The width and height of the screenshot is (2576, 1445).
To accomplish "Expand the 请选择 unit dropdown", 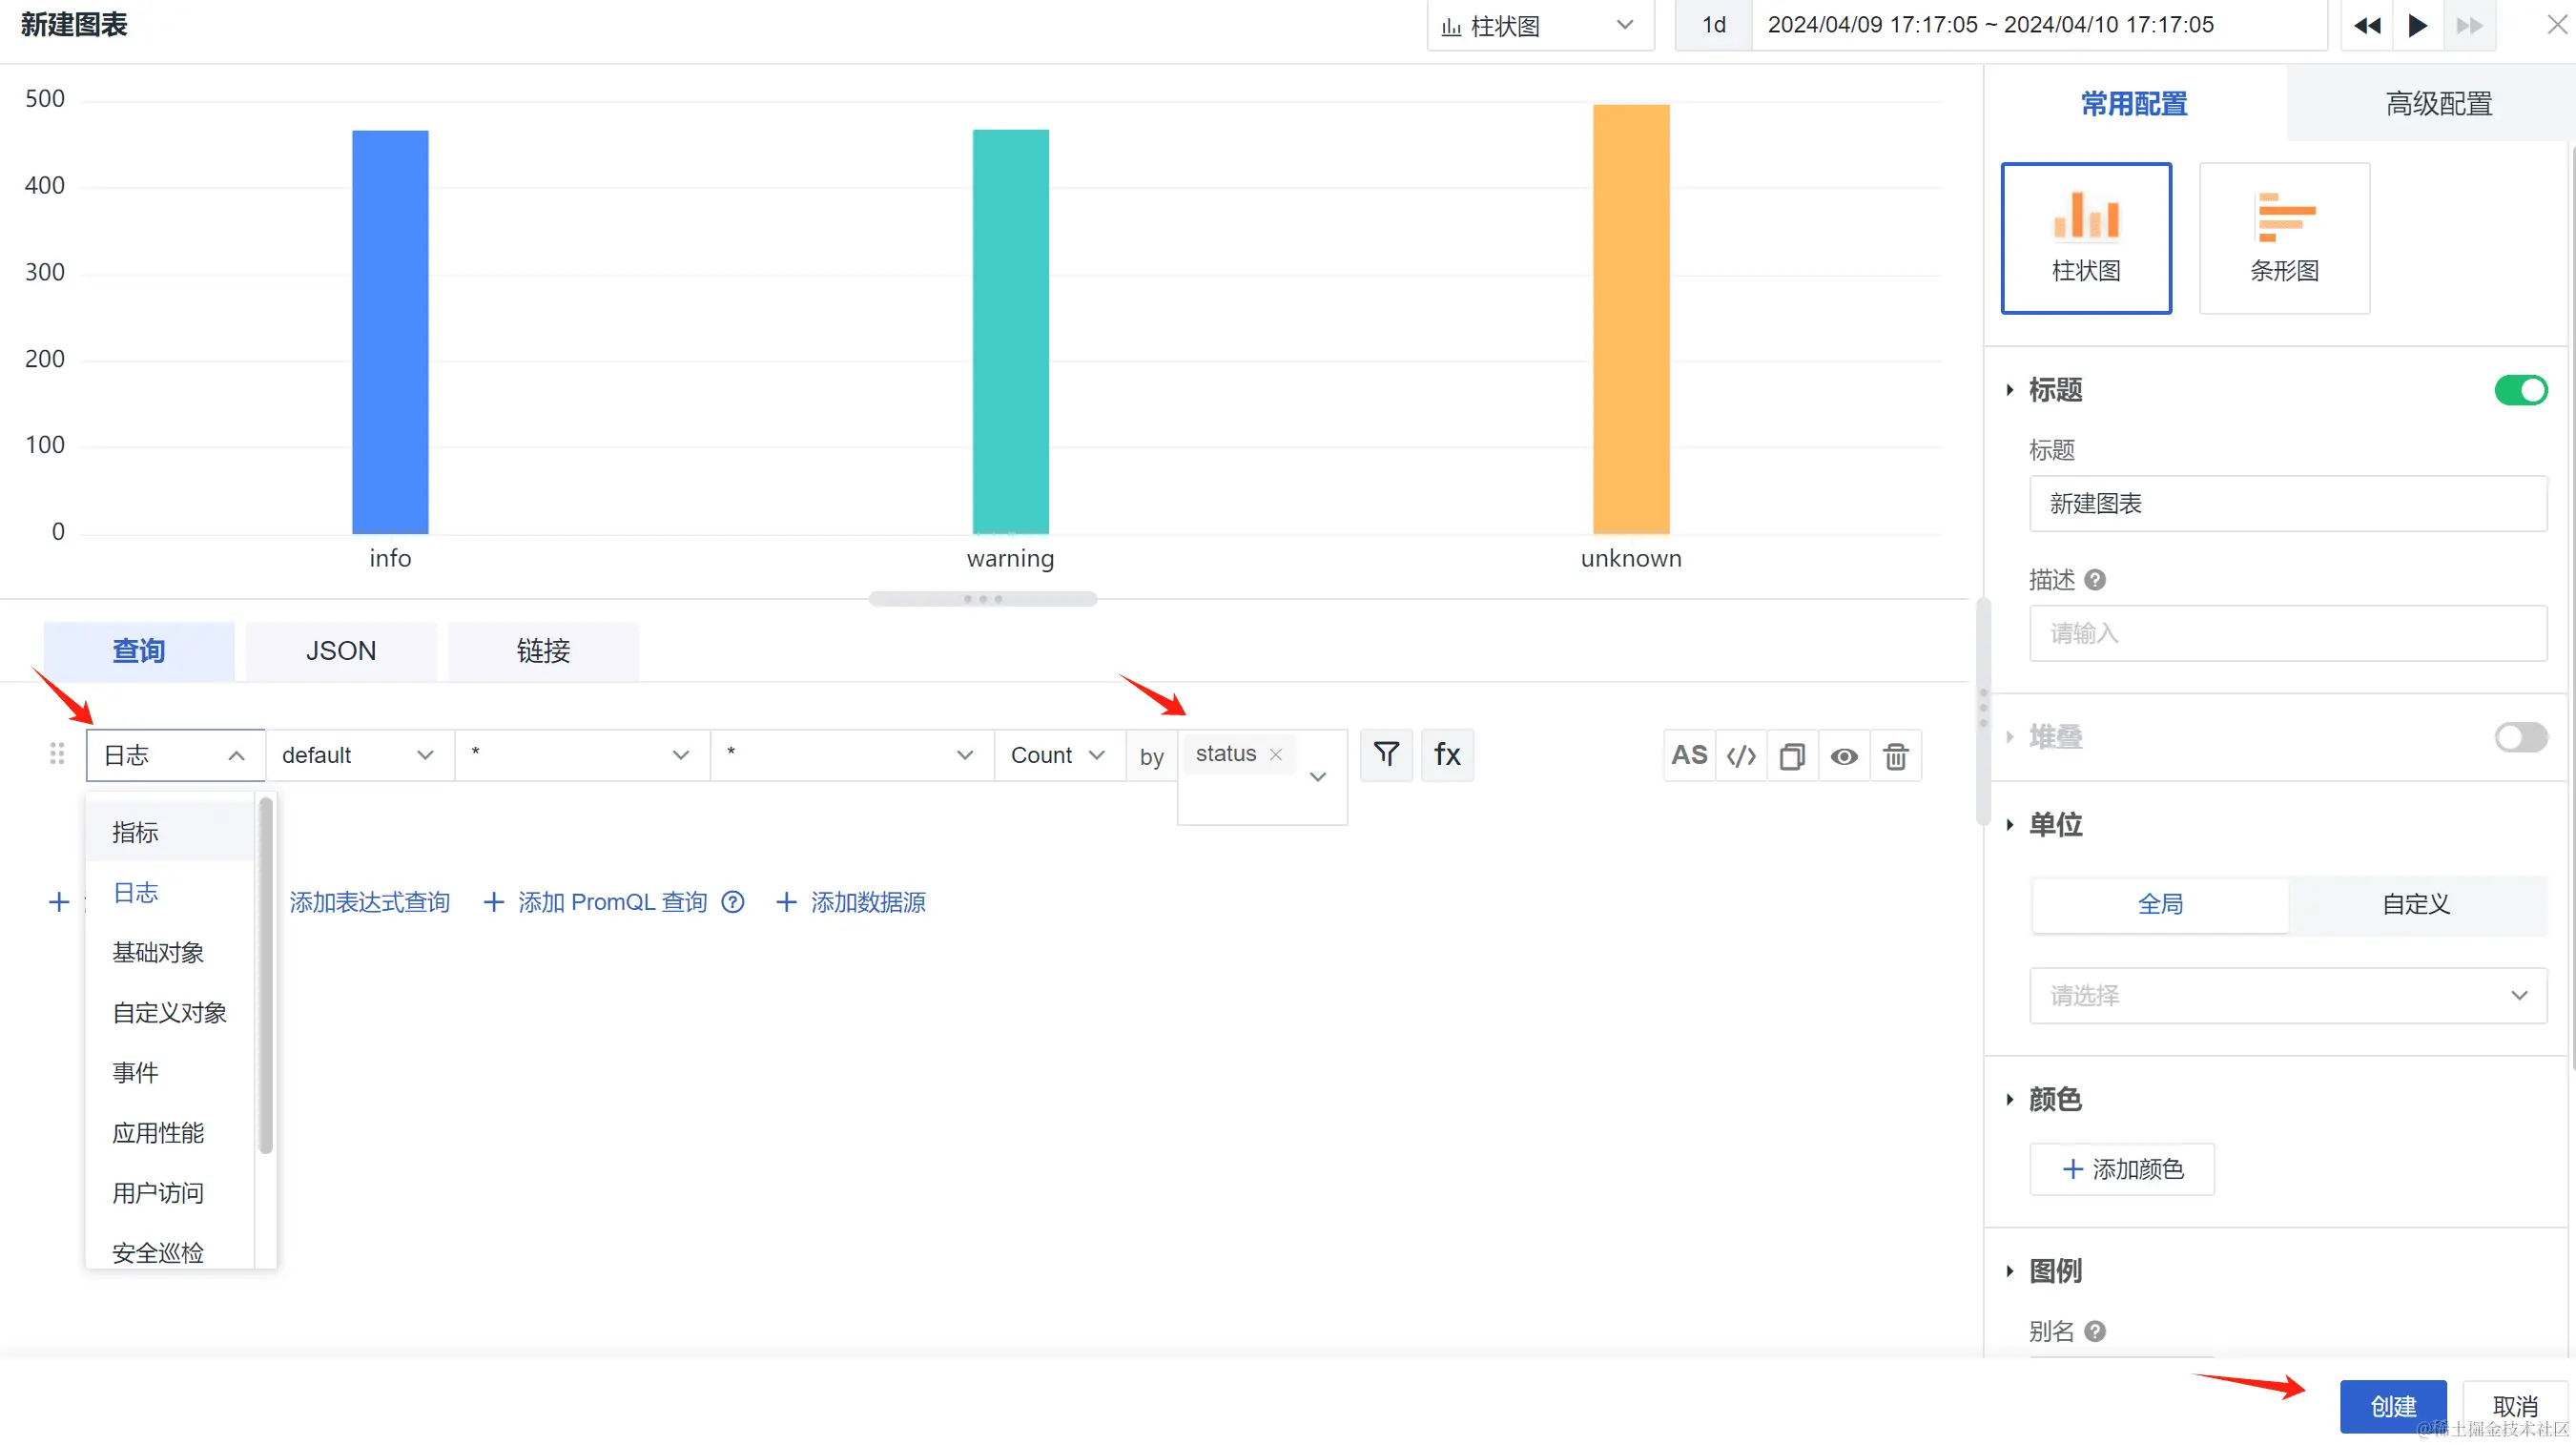I will (2287, 995).
